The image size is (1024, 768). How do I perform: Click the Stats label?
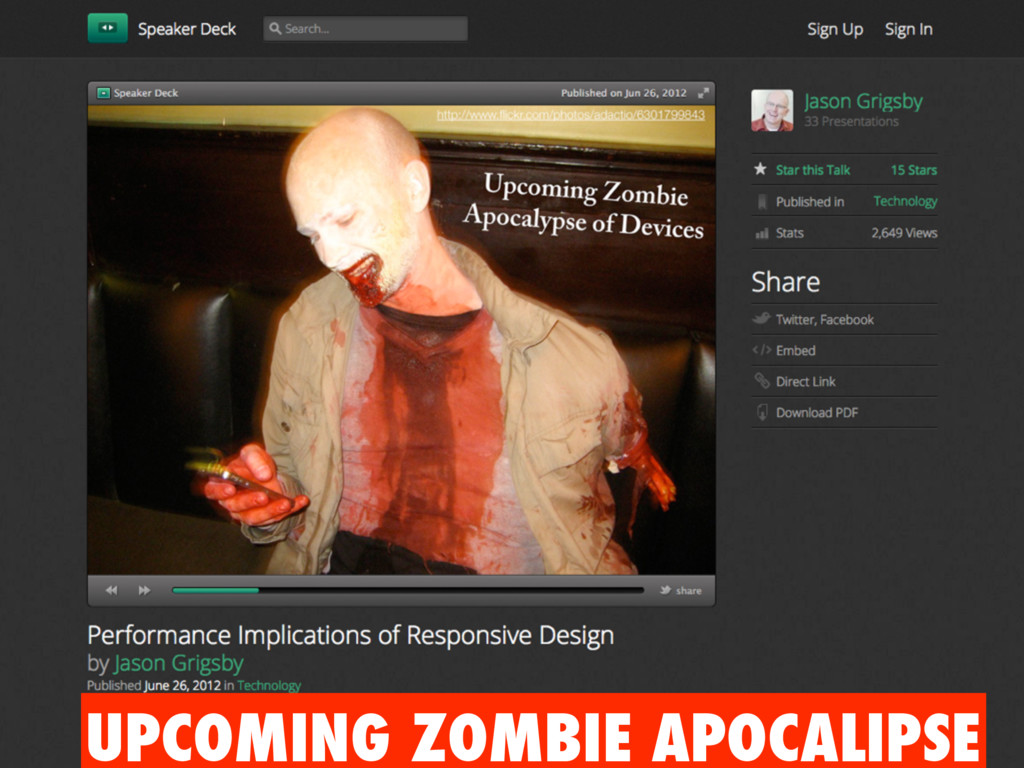pos(790,233)
